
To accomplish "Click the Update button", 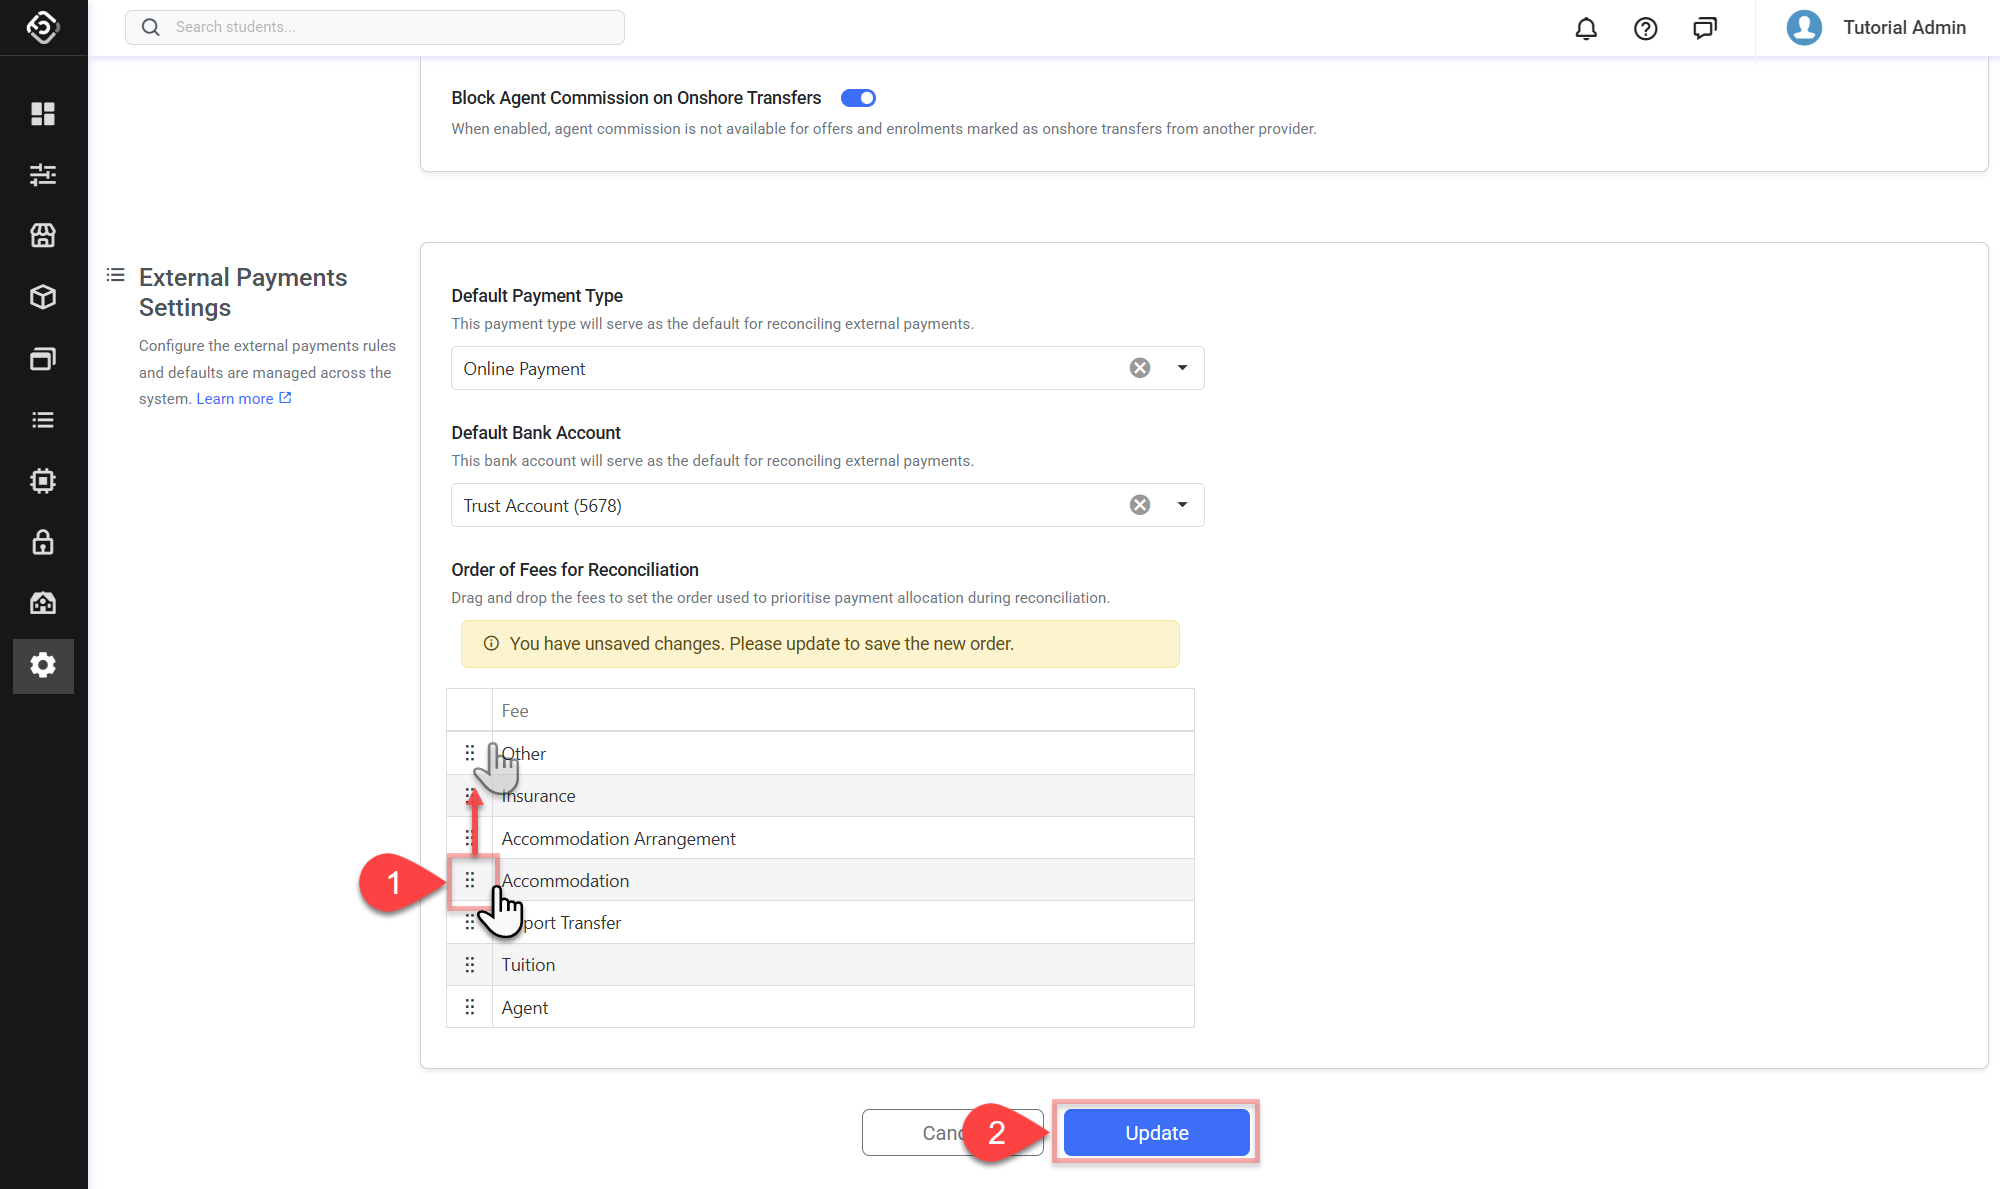I will click(x=1156, y=1133).
